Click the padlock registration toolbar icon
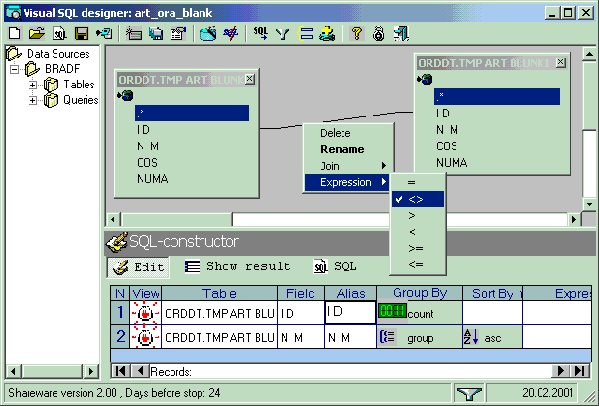 coord(379,34)
